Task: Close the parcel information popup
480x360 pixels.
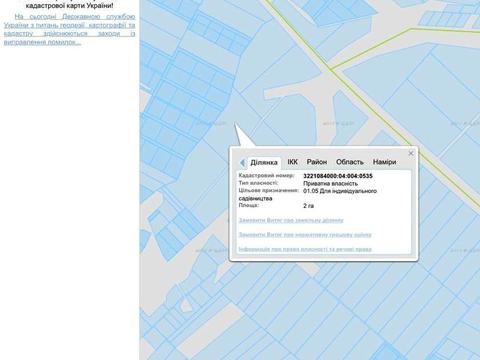Action: [411, 153]
